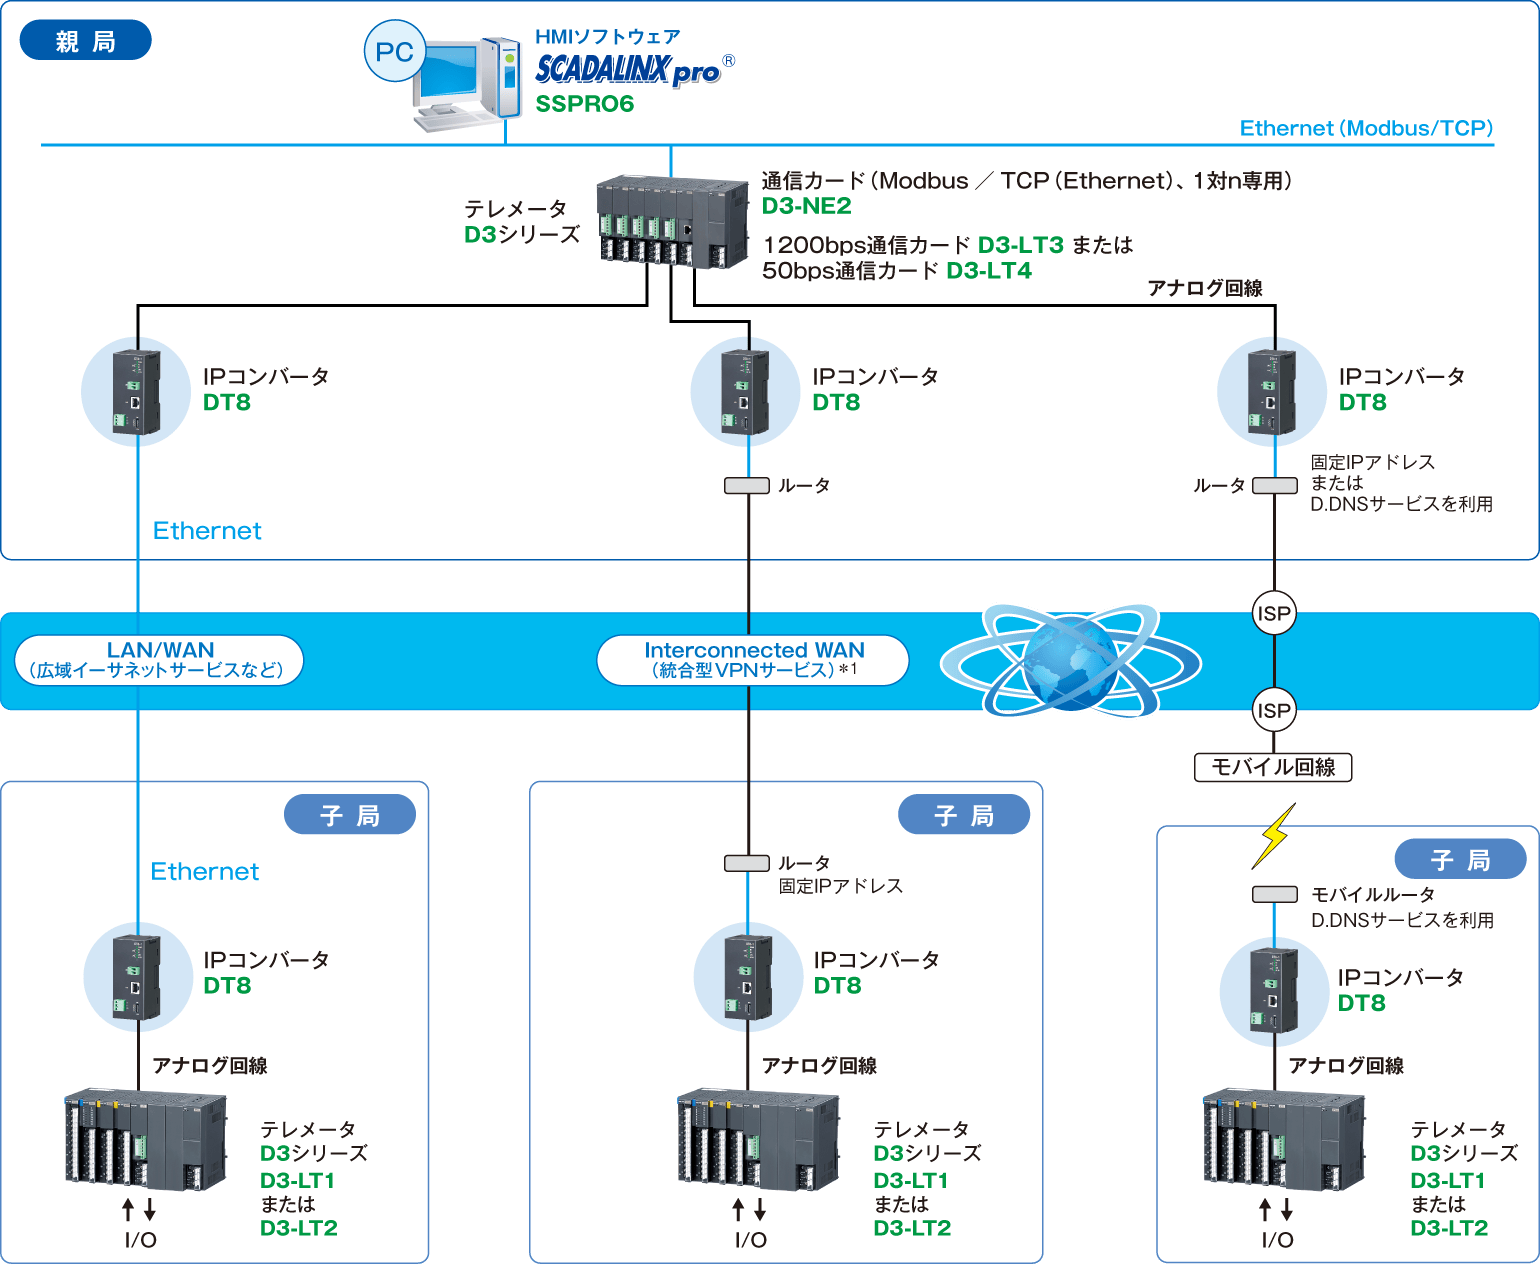This screenshot has width=1540, height=1264.
Task: Click the 子局 badge in left panel
Action: (350, 815)
